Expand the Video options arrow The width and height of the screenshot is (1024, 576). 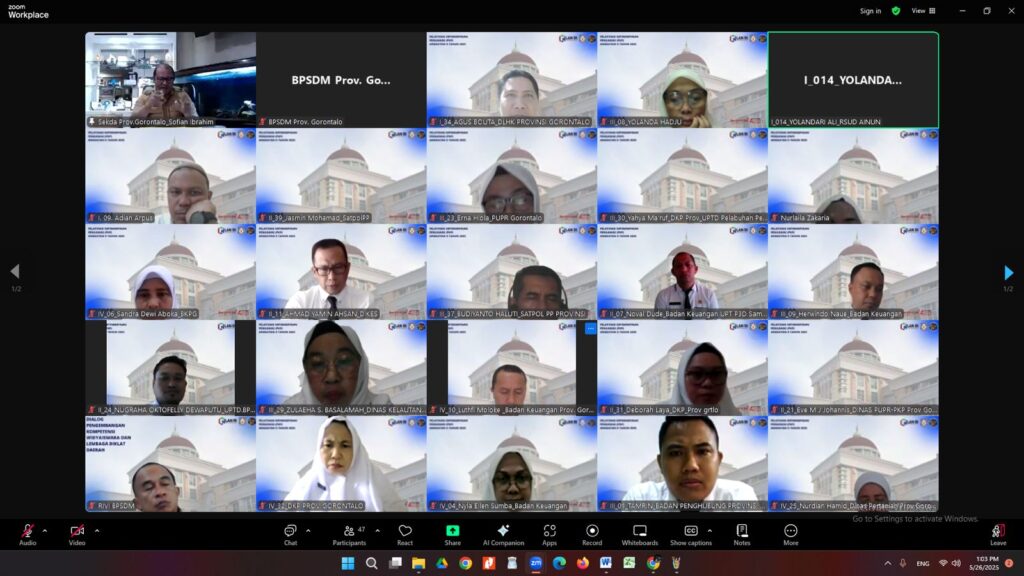(x=96, y=531)
